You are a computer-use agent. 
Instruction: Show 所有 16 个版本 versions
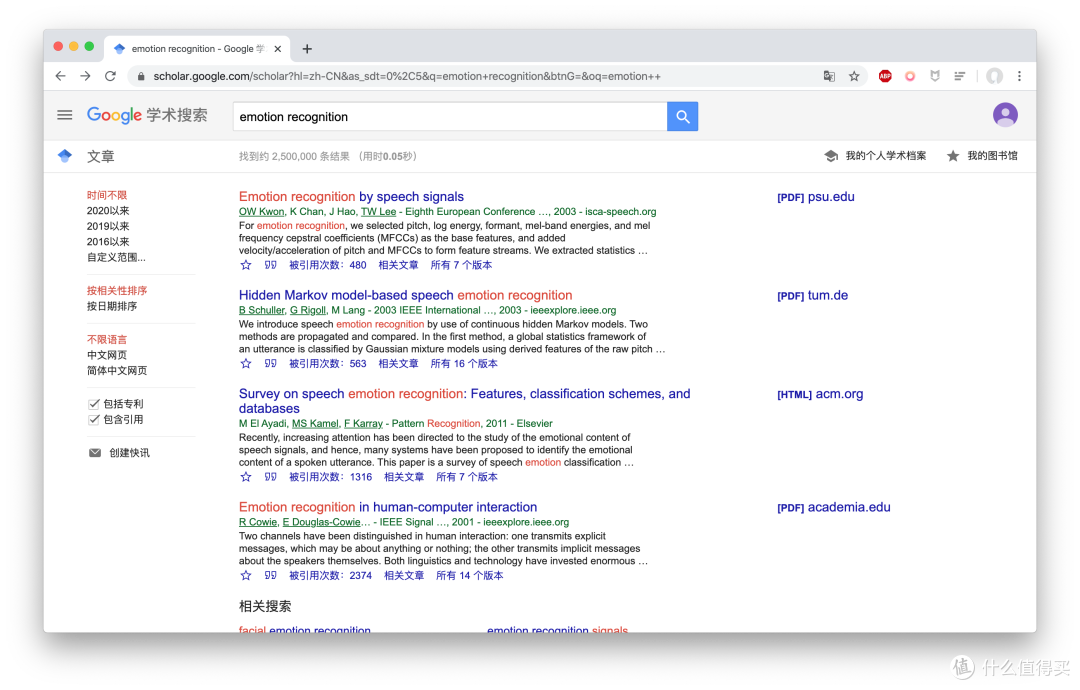click(x=464, y=364)
